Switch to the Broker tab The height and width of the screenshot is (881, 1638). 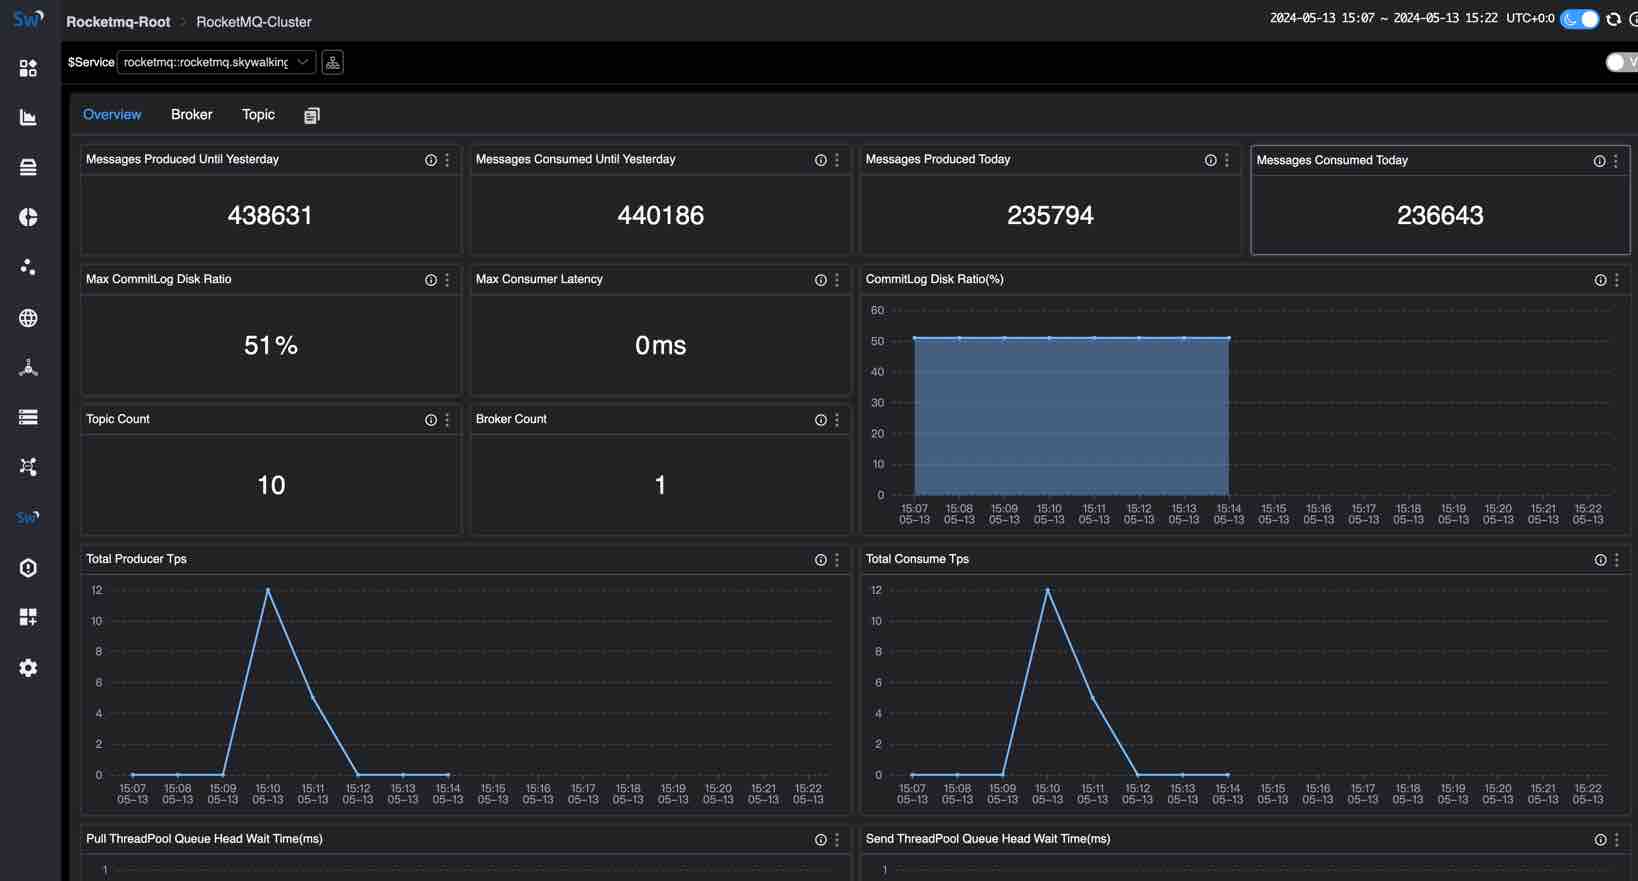click(191, 115)
